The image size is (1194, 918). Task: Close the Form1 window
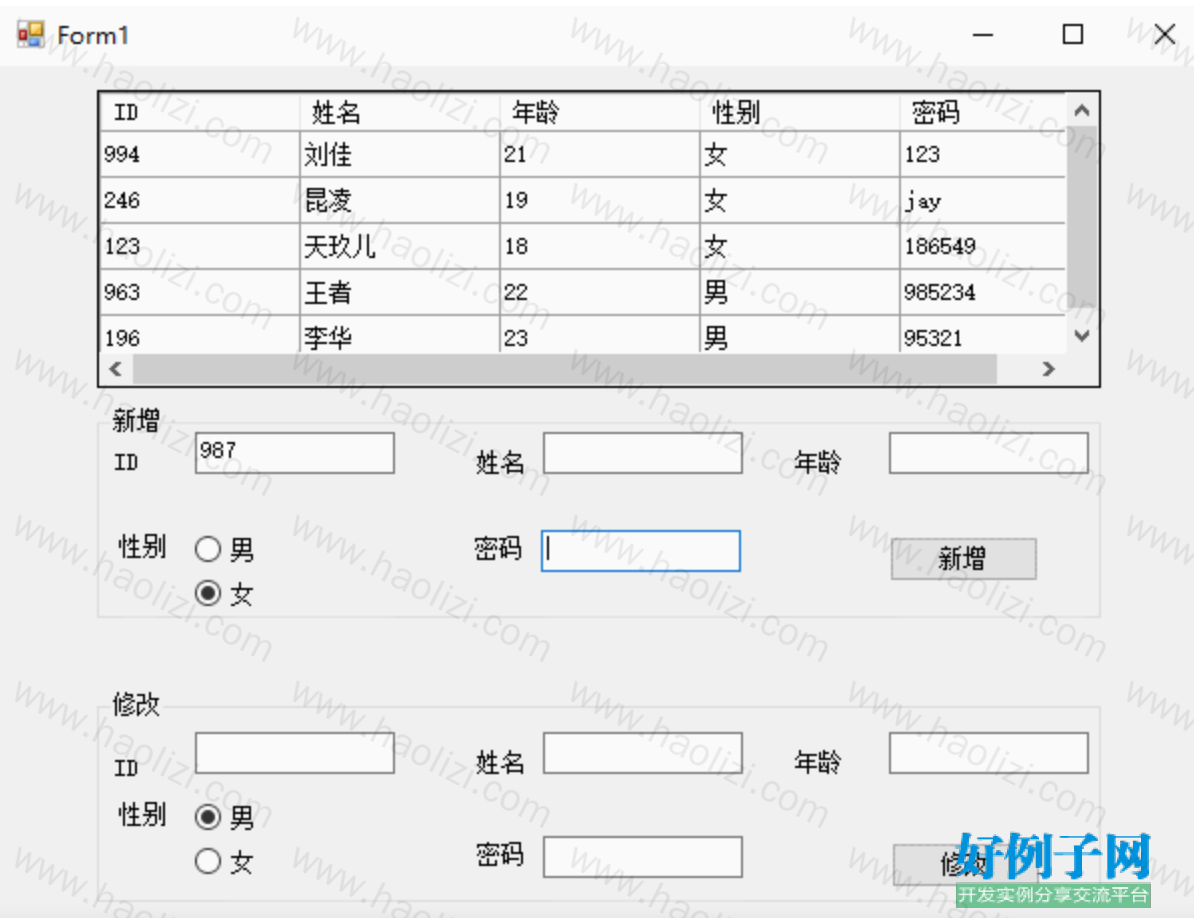(1164, 35)
